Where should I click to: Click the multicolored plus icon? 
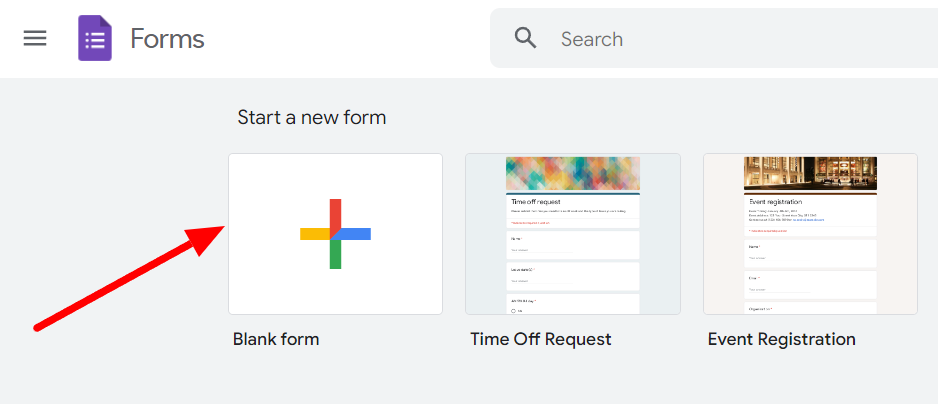336,234
